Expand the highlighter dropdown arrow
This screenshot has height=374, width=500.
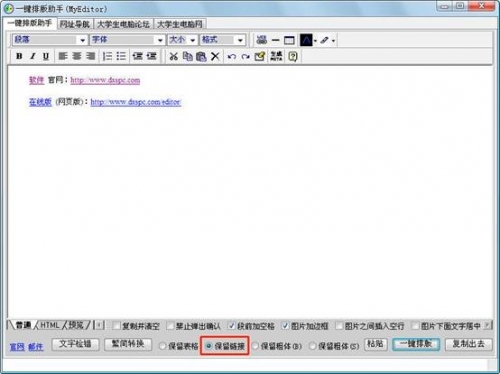click(333, 41)
